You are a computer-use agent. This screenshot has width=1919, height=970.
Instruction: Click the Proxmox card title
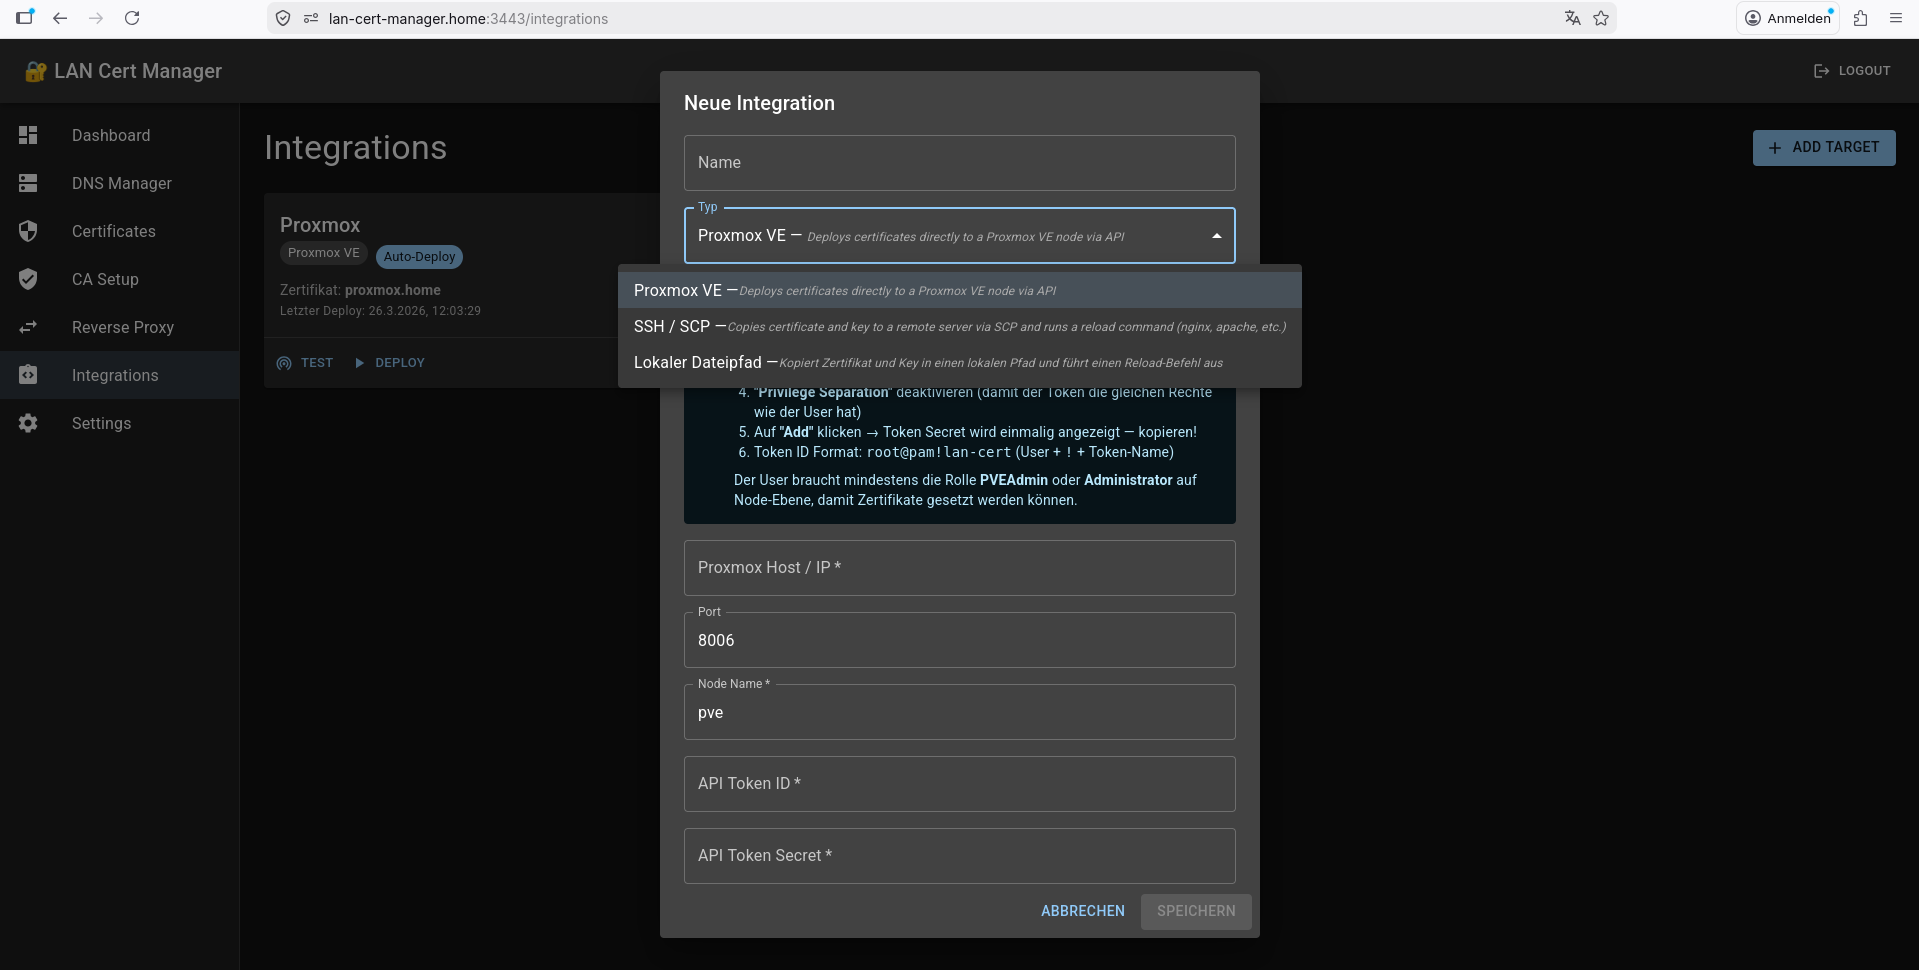pos(320,225)
